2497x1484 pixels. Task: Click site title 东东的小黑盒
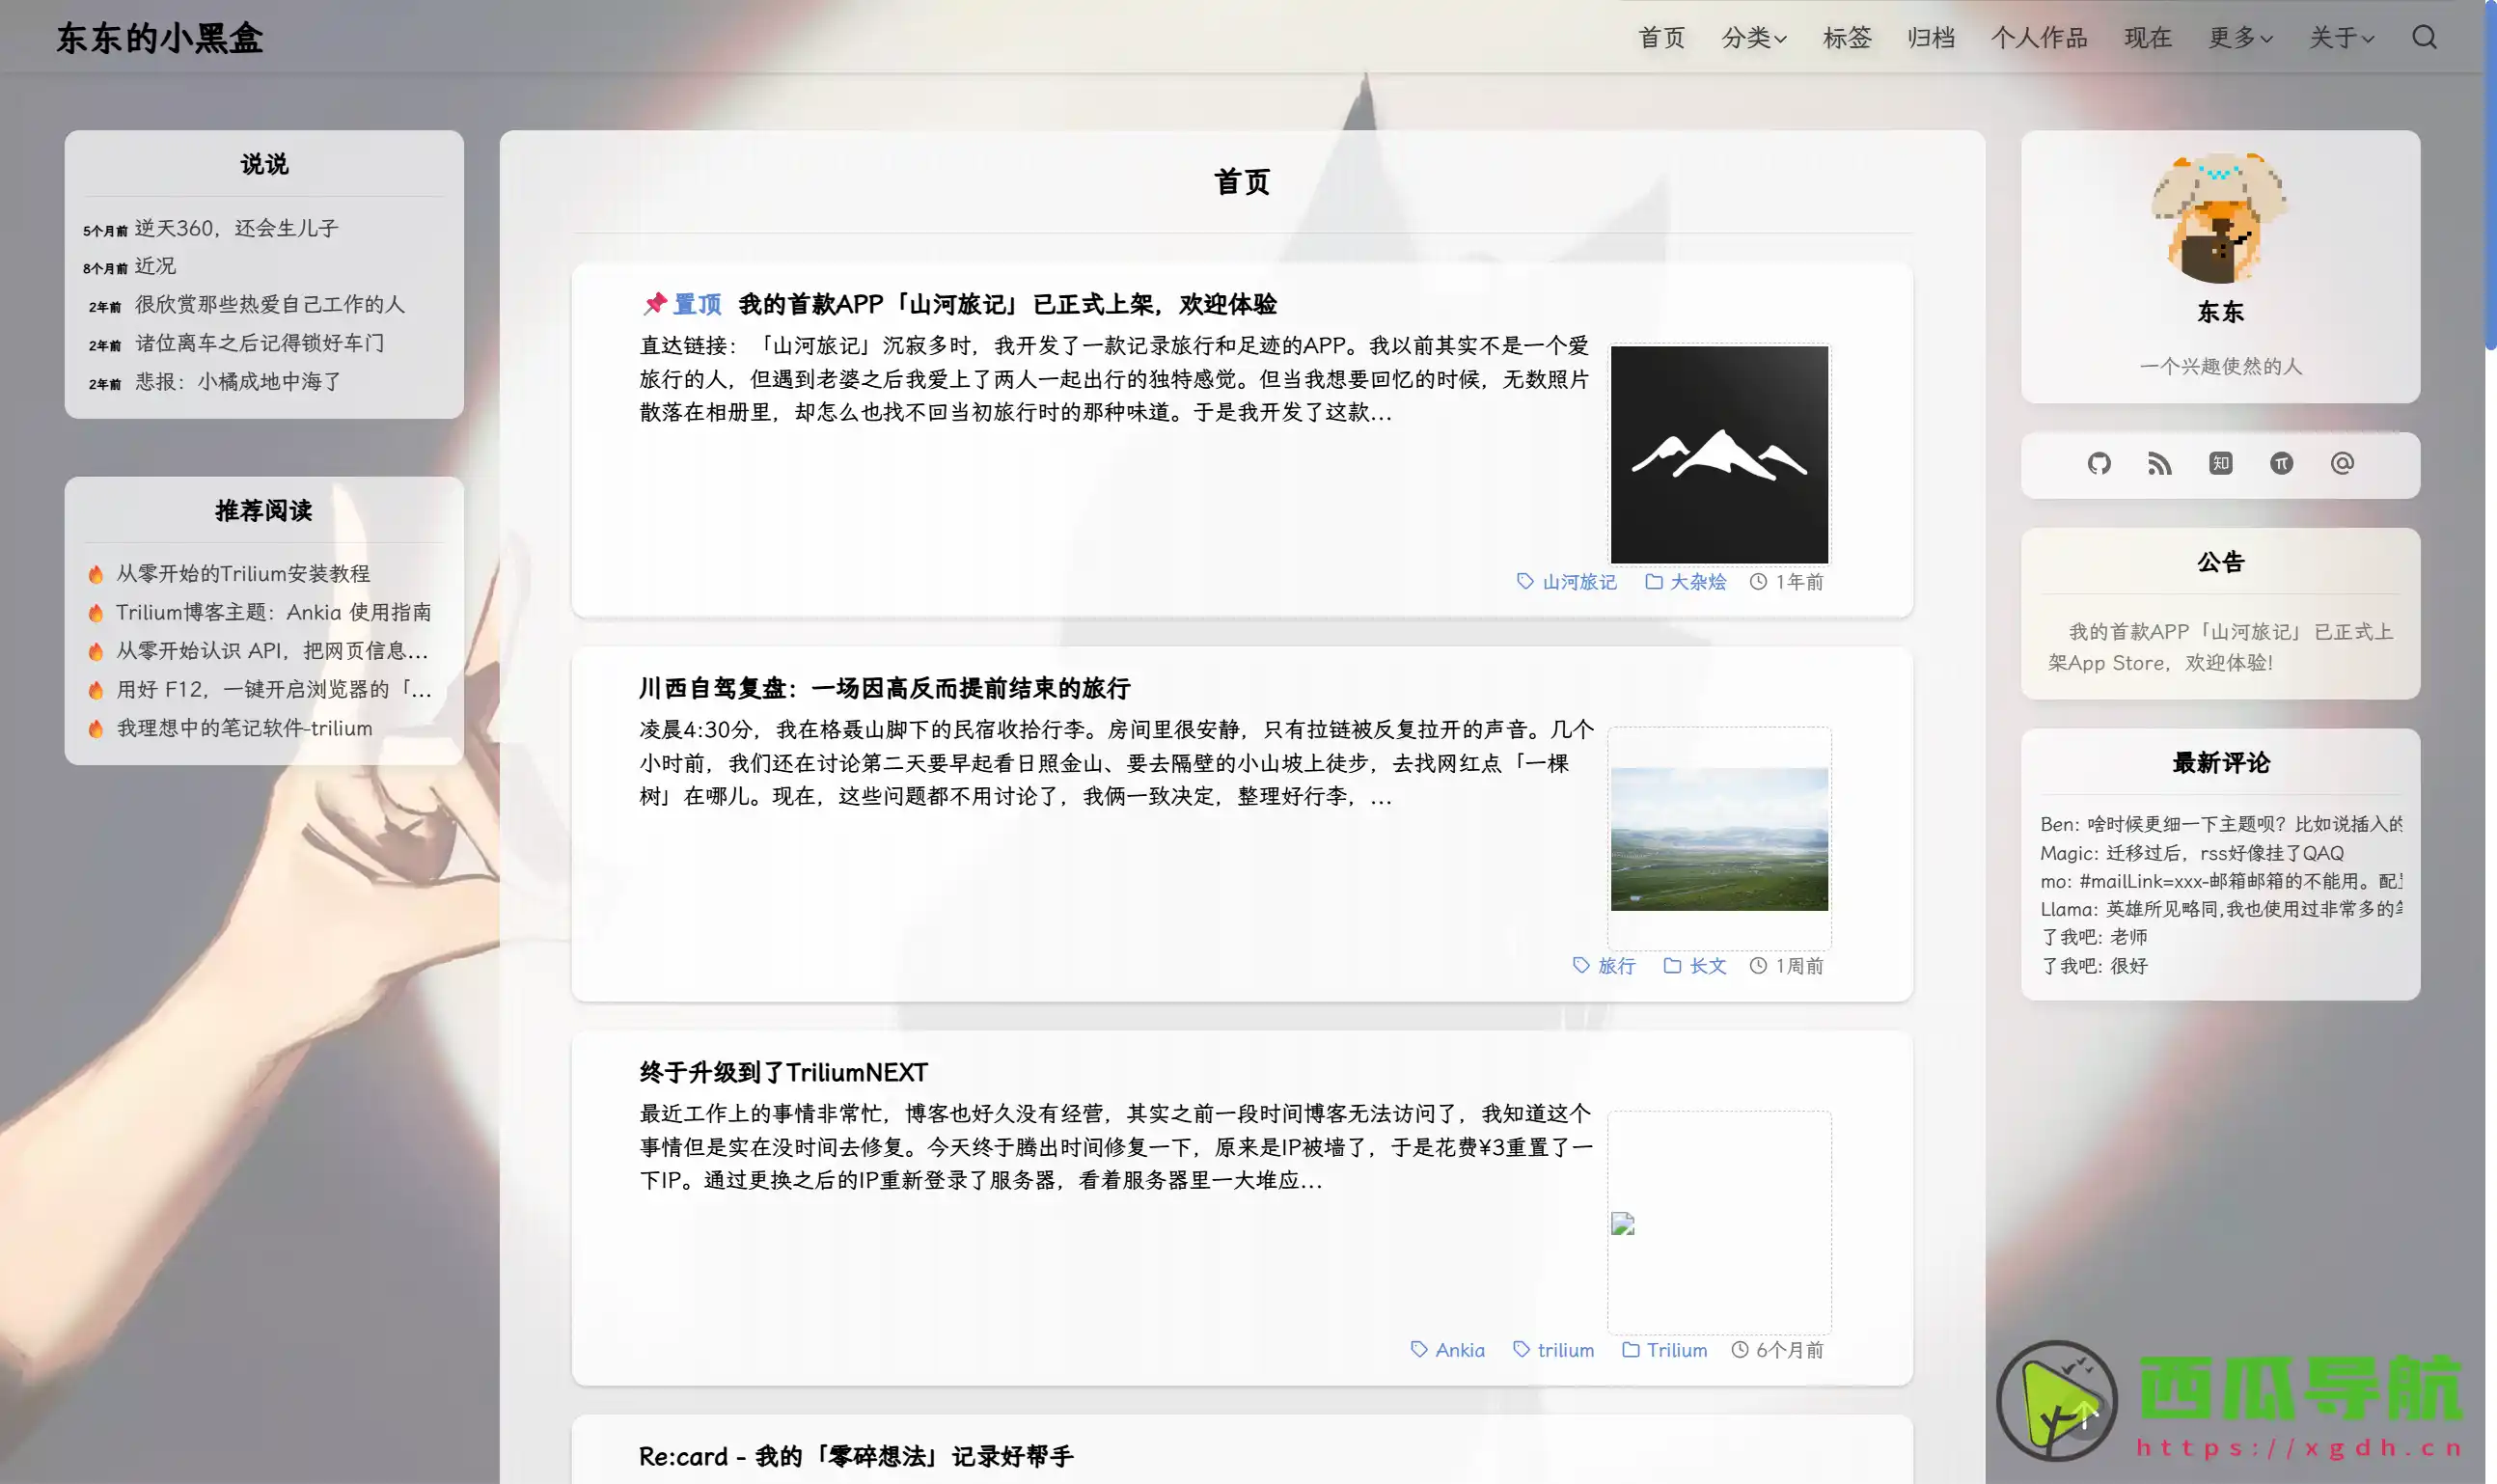[160, 38]
